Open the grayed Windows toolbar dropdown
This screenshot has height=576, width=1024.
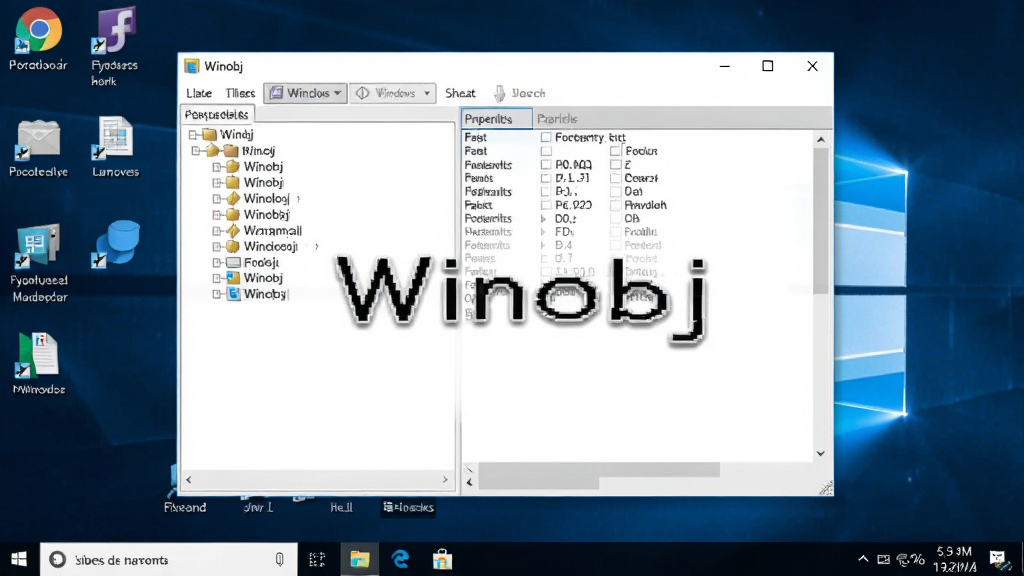(x=392, y=93)
